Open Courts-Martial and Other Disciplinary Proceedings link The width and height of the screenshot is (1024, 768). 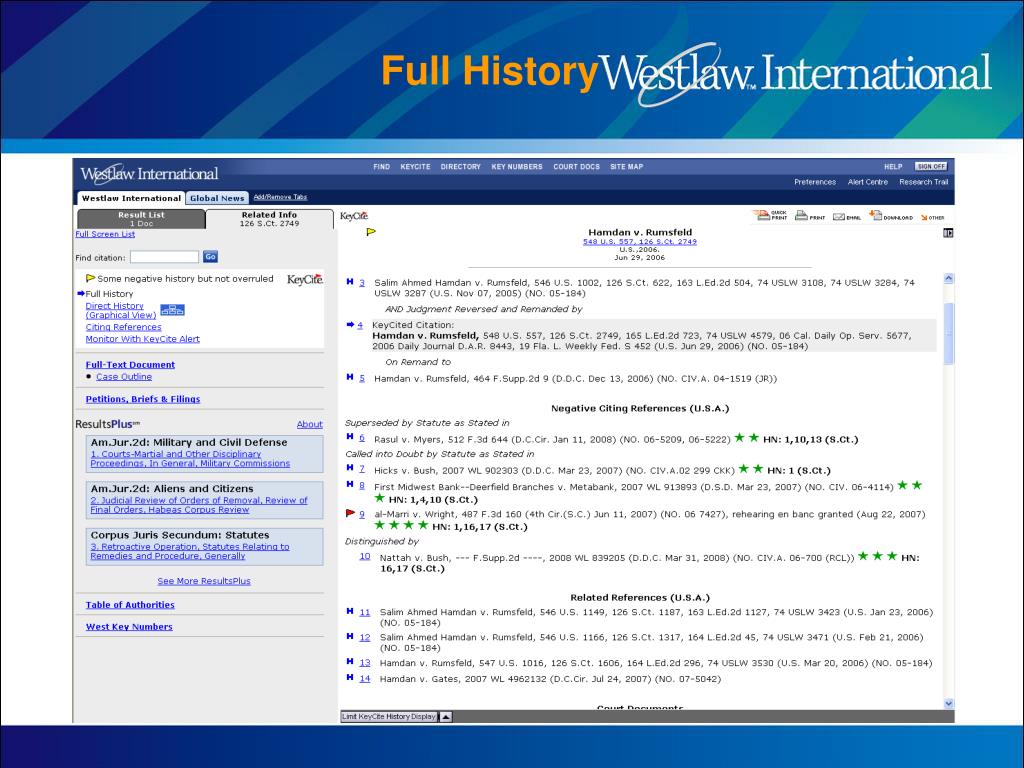coord(190,458)
